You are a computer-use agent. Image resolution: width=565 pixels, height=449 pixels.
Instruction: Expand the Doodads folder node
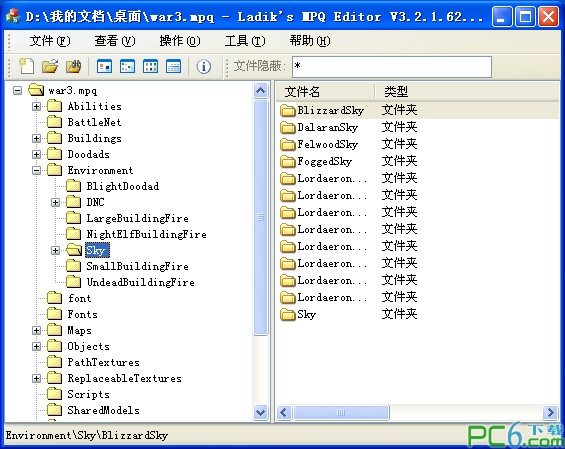click(x=36, y=154)
